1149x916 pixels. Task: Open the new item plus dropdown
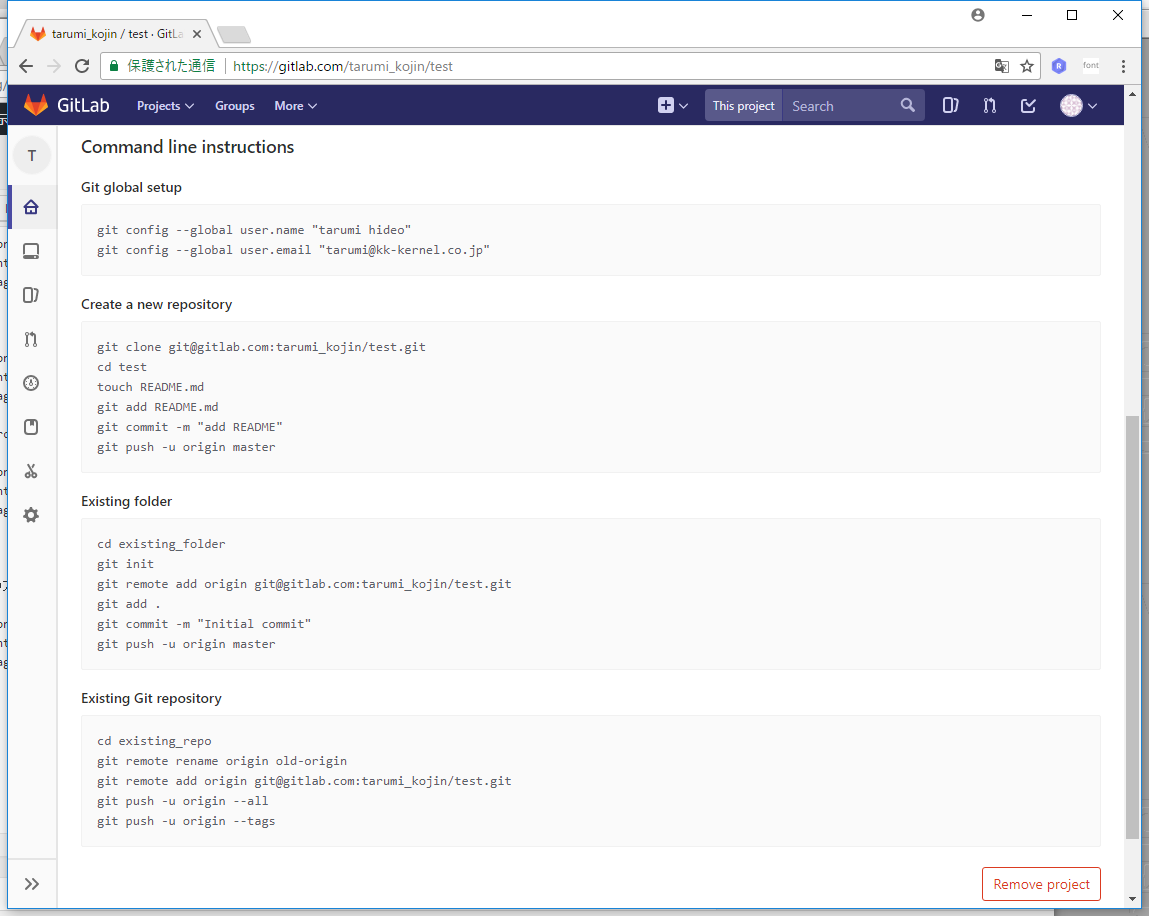(673, 105)
